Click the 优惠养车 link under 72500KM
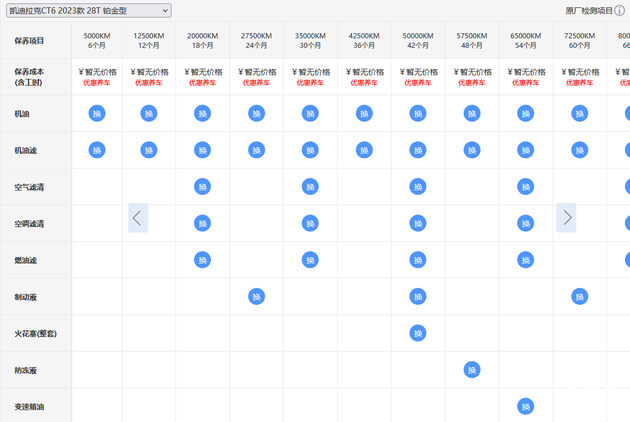Image resolution: width=630 pixels, height=422 pixels. coord(579,83)
